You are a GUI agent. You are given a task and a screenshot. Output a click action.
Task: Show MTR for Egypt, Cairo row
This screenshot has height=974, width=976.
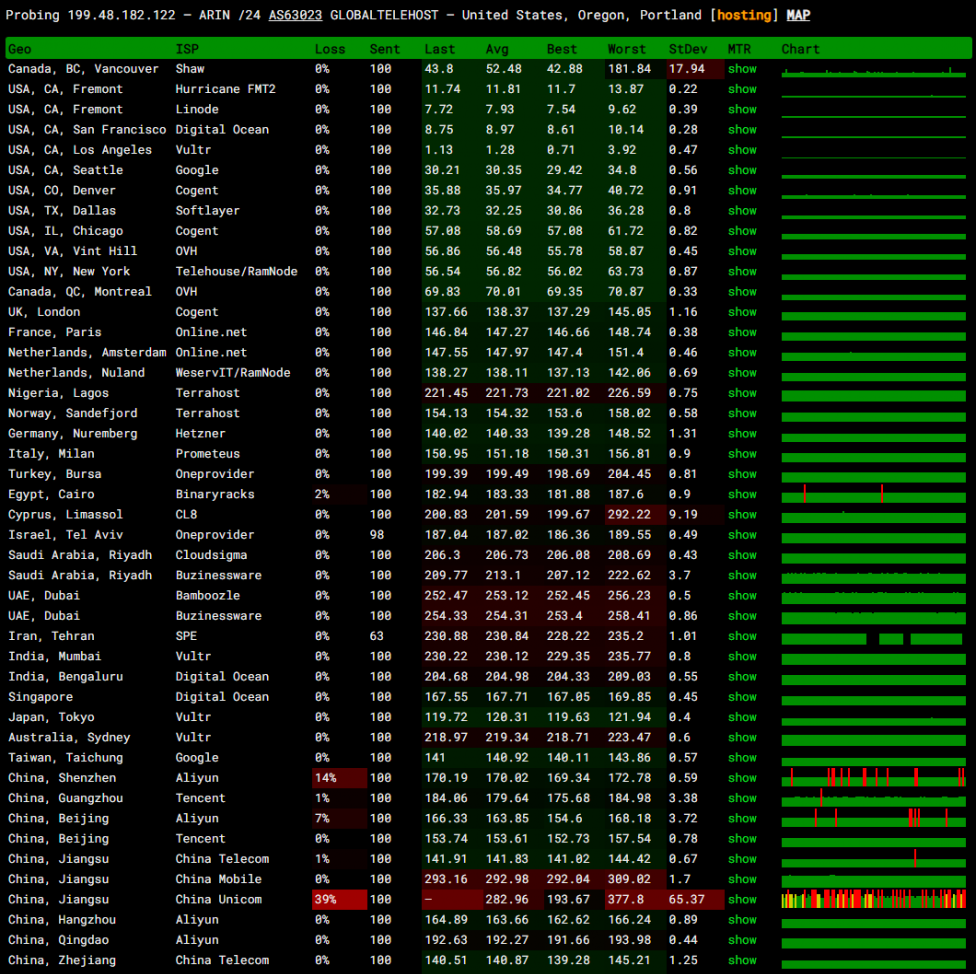(742, 495)
